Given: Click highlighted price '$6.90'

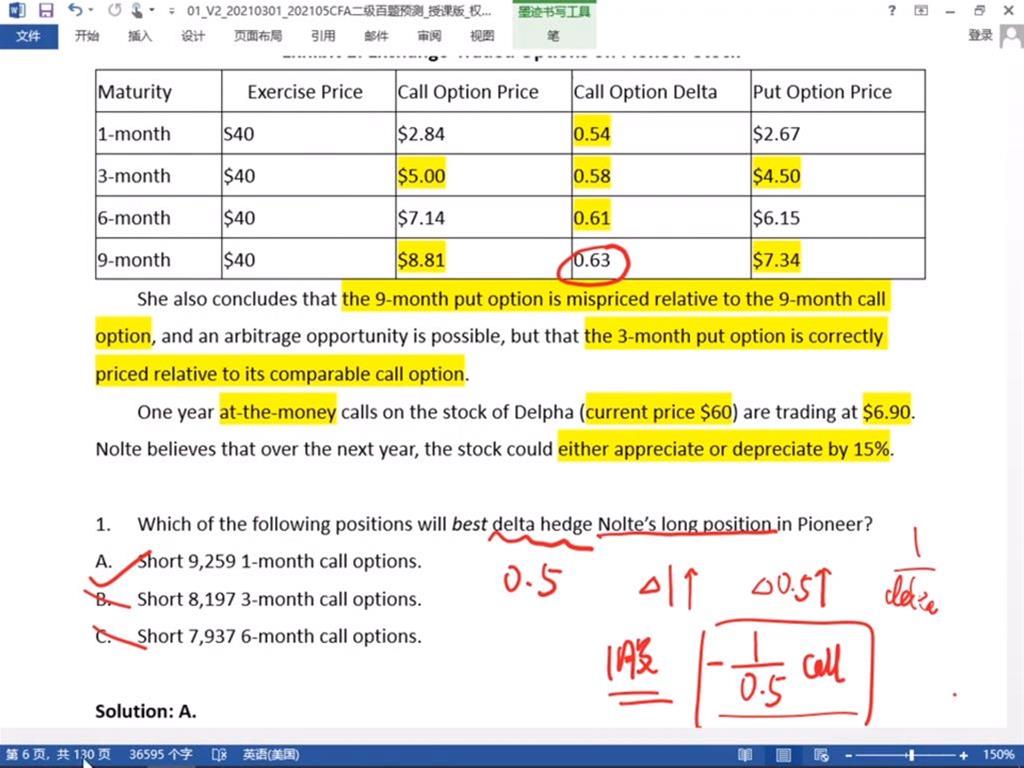Looking at the screenshot, I should [x=886, y=412].
